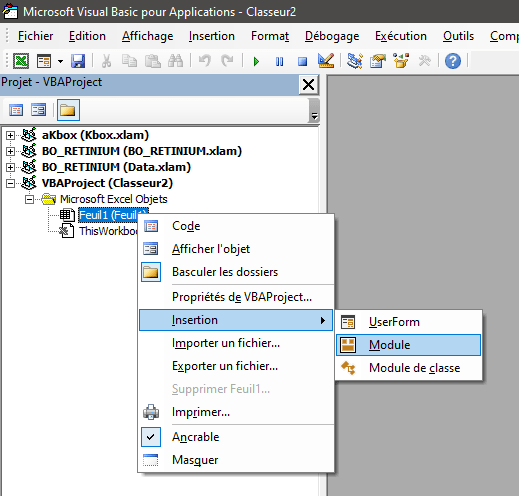Choose Basculer les dossiers in context menu
519x496 pixels.
tap(236, 272)
